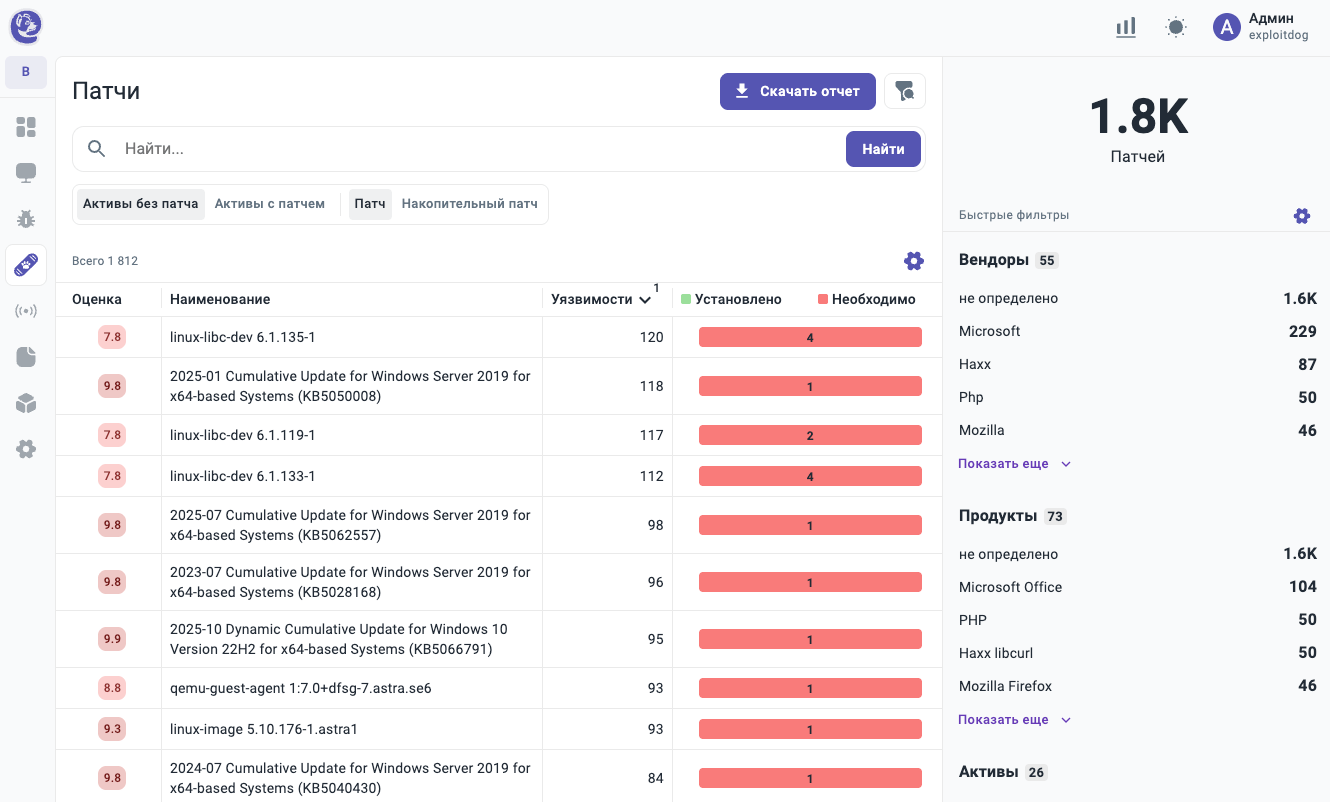
Task: Open the vulnerabilities bug icon in sidebar
Action: (x=26, y=219)
